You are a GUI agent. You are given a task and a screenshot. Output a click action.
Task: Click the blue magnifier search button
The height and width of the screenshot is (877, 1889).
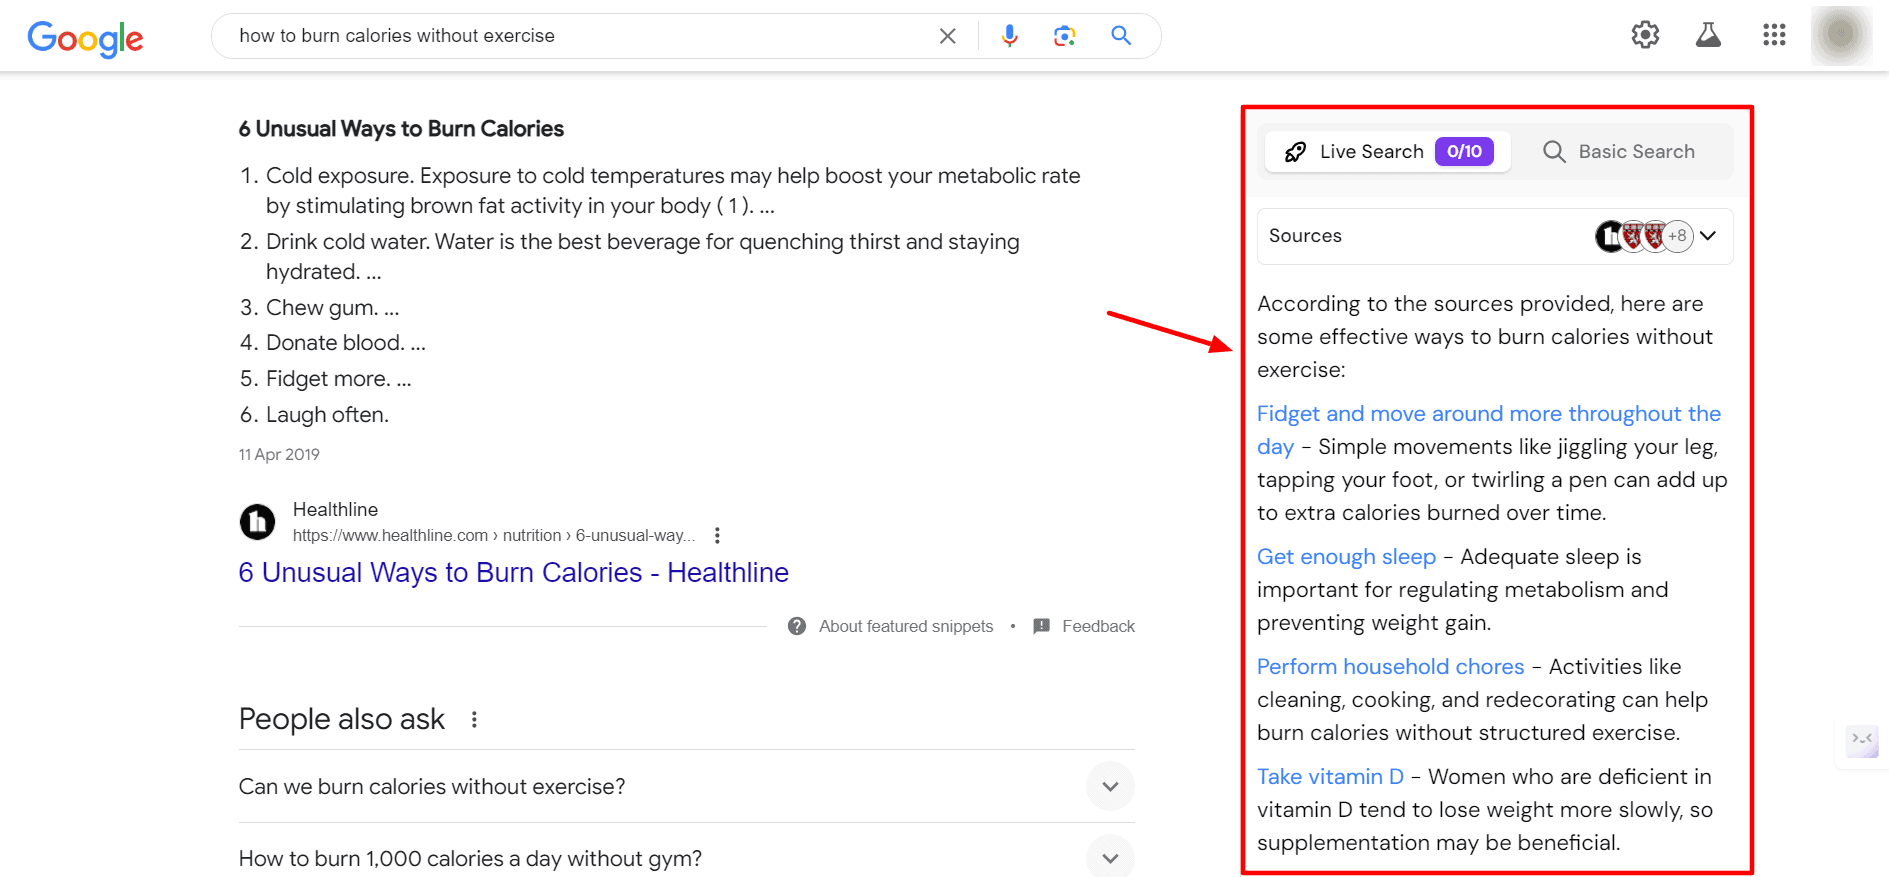coord(1121,36)
